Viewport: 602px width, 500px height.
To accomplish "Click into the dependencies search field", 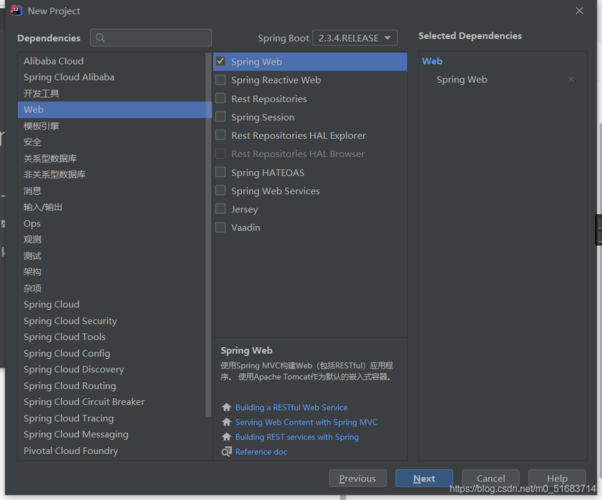I will click(x=155, y=38).
